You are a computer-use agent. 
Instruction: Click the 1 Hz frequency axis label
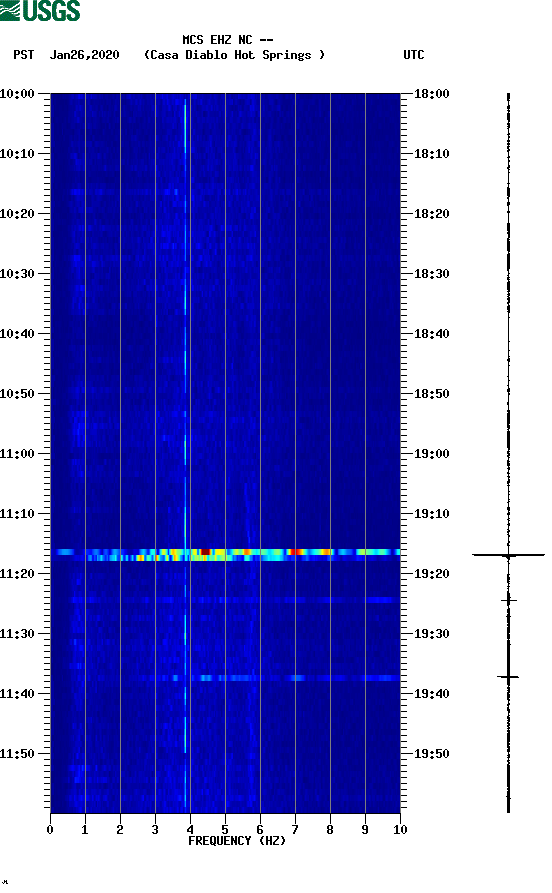[x=85, y=830]
